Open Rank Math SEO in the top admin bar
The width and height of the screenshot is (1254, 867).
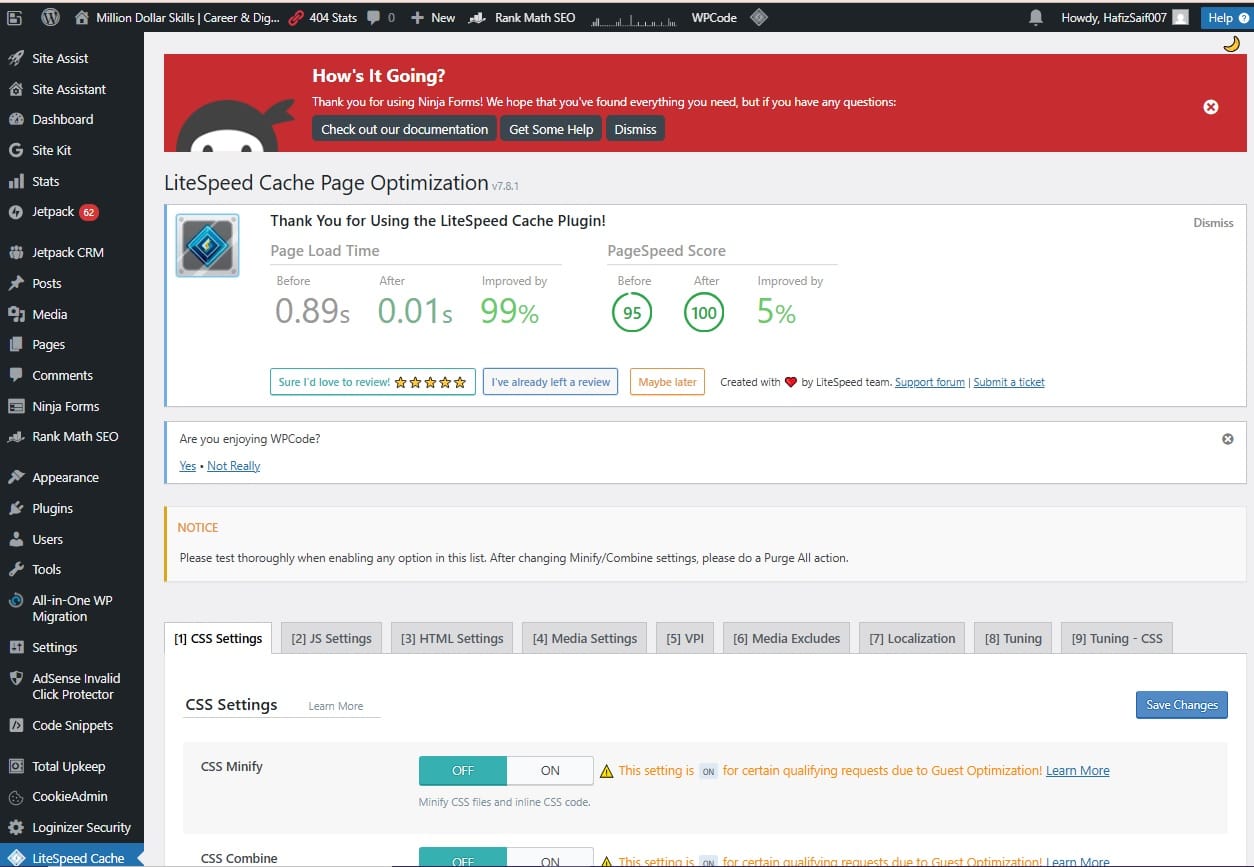coord(522,17)
